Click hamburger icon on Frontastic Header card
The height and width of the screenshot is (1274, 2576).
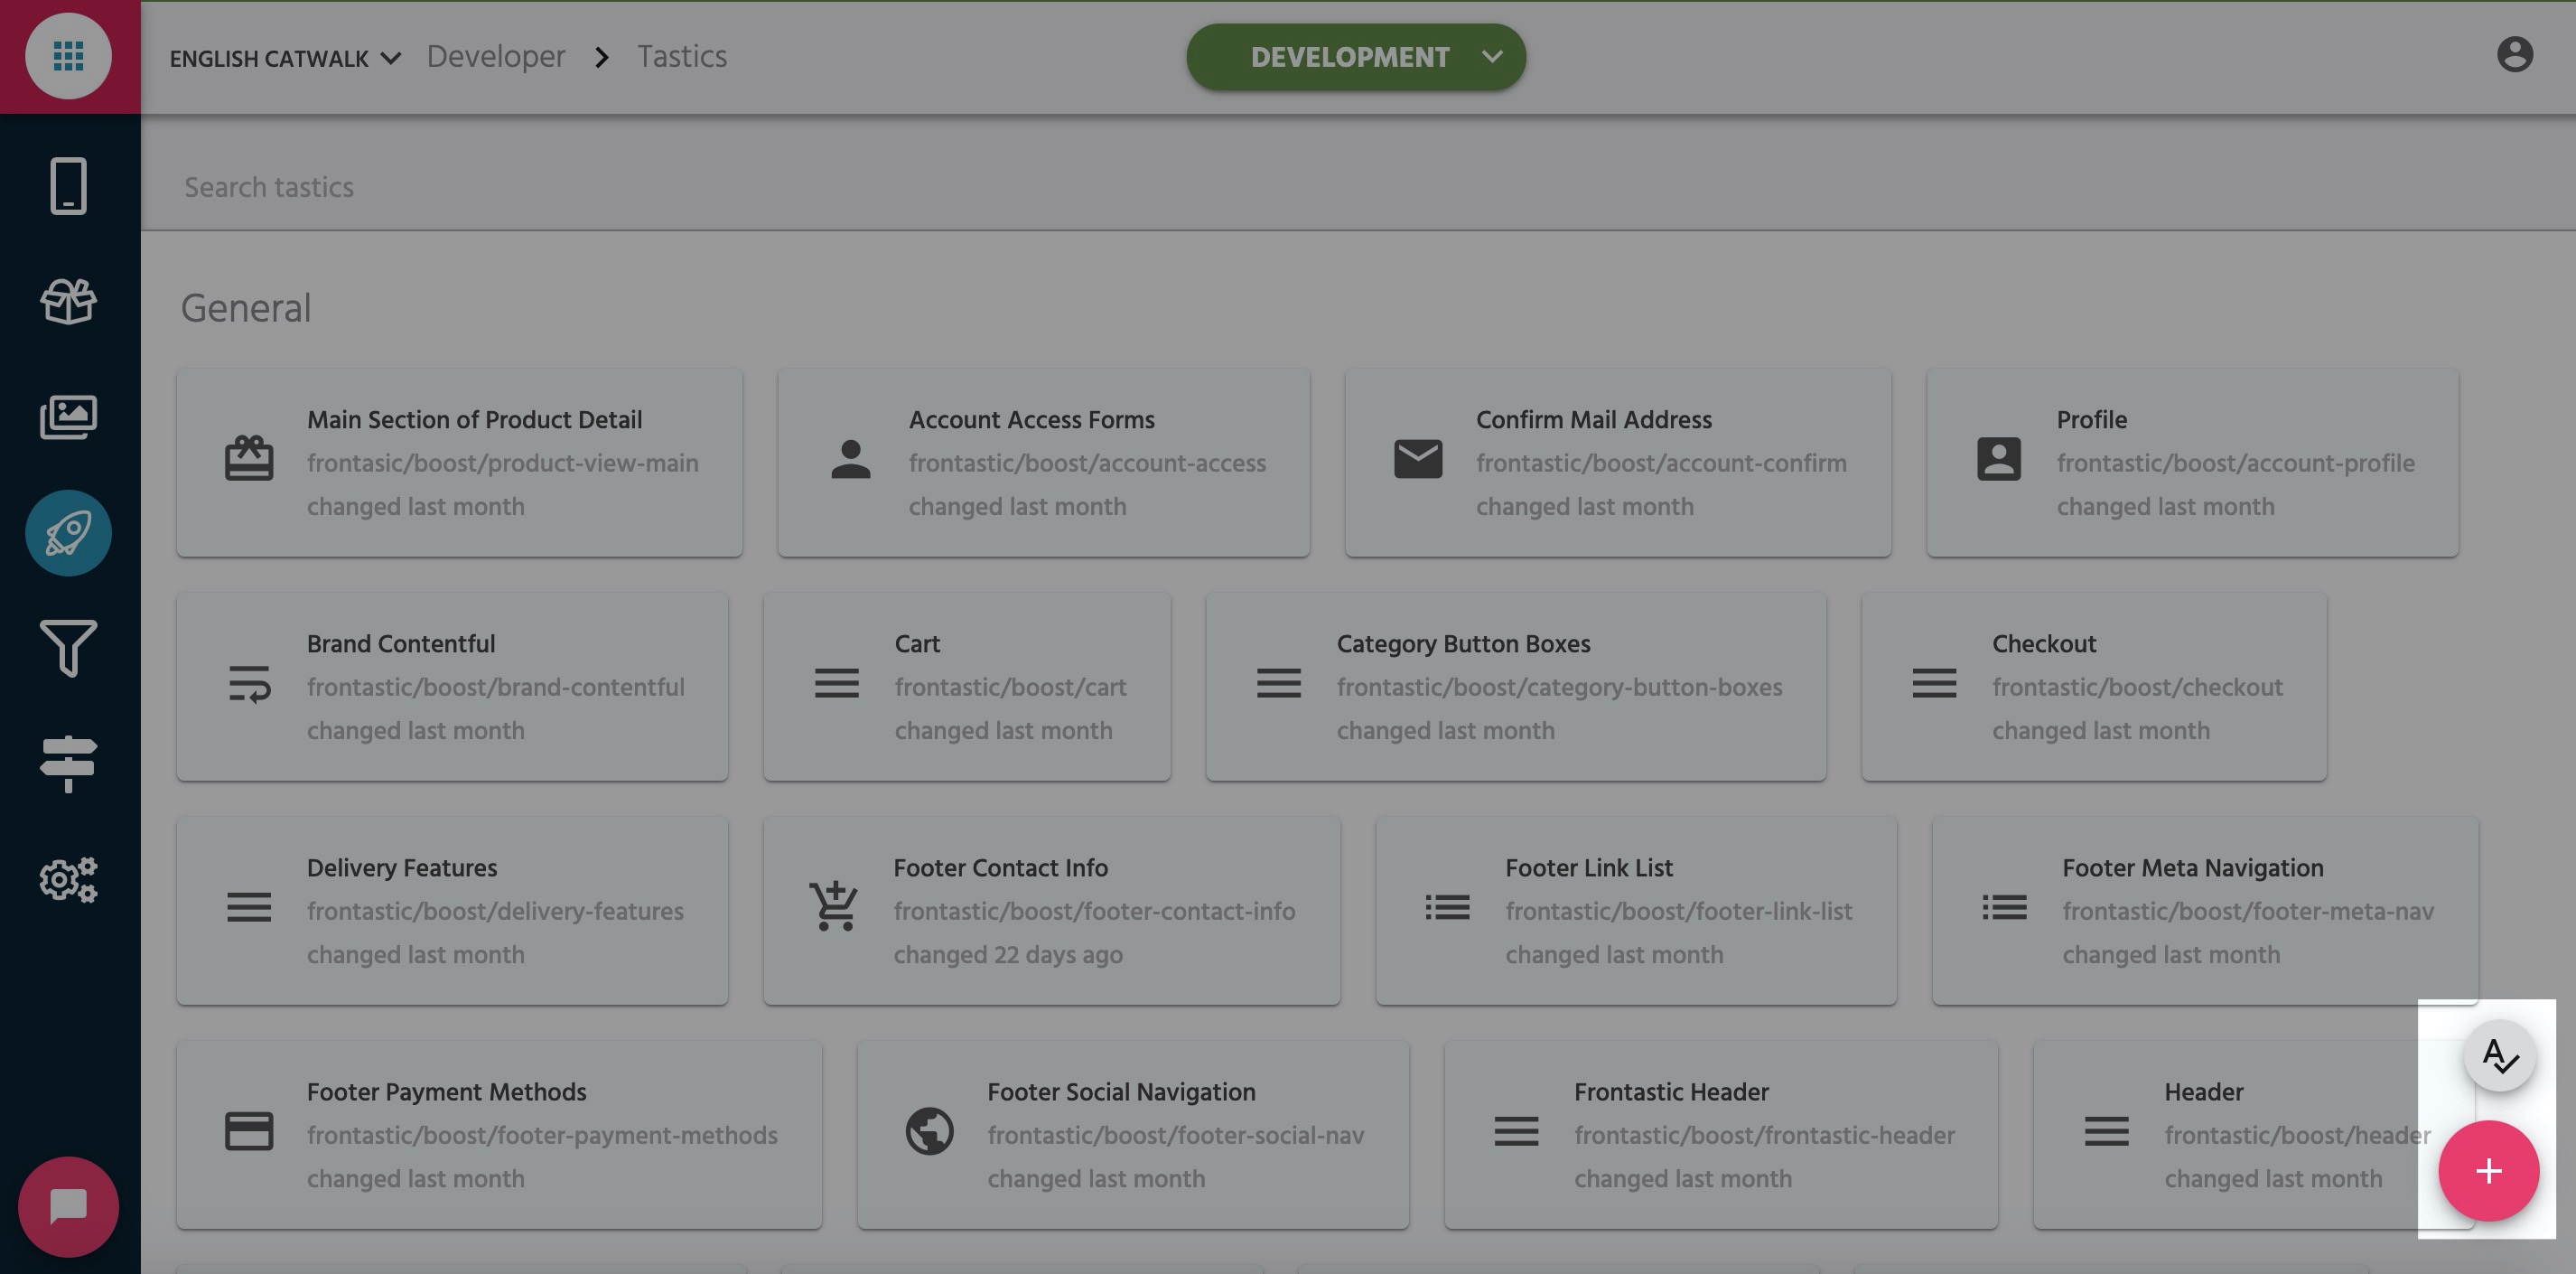tap(1516, 1131)
